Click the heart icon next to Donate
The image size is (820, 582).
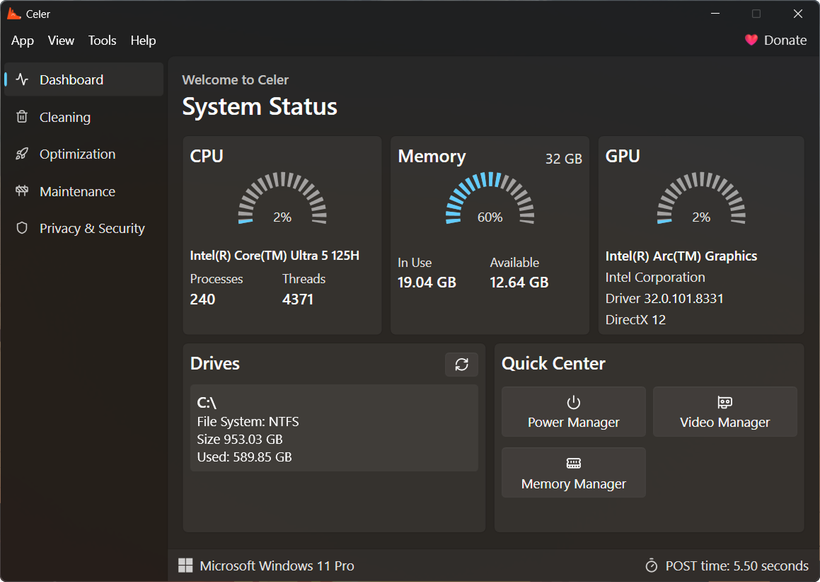(x=751, y=40)
